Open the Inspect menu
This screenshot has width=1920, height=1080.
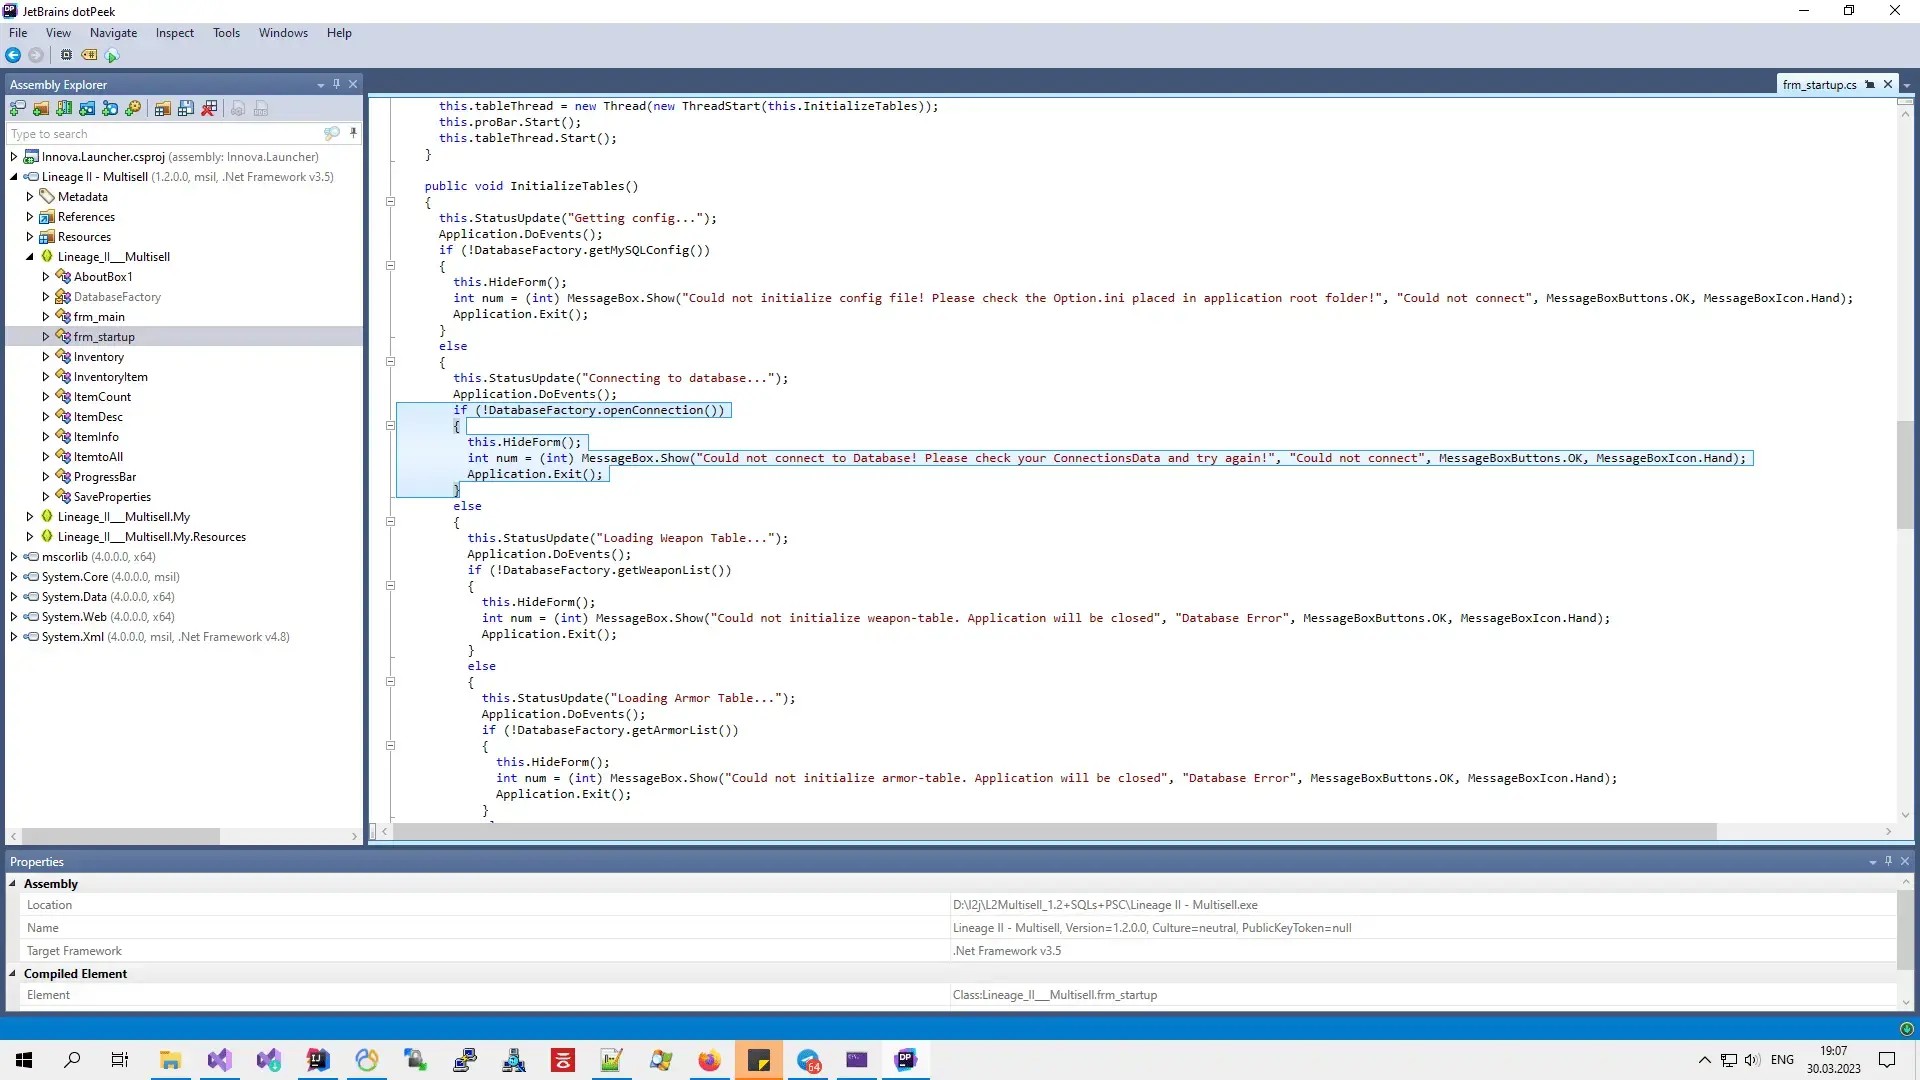(x=175, y=32)
